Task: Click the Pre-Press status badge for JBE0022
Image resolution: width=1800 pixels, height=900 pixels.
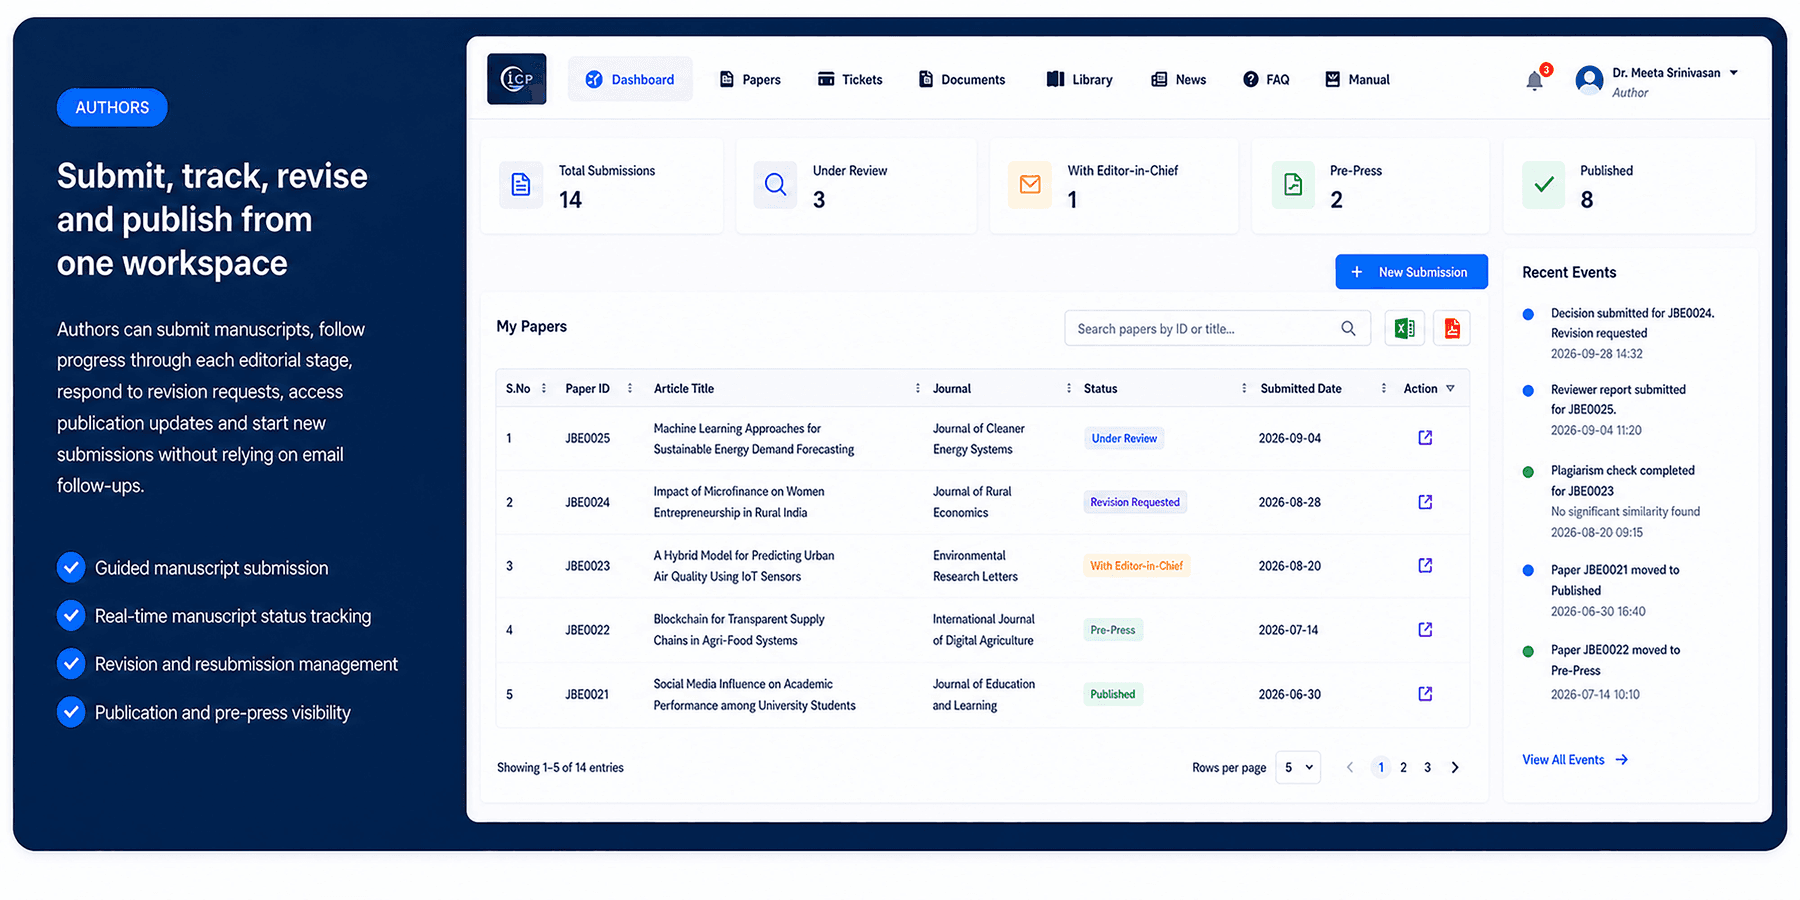Action: [1113, 630]
